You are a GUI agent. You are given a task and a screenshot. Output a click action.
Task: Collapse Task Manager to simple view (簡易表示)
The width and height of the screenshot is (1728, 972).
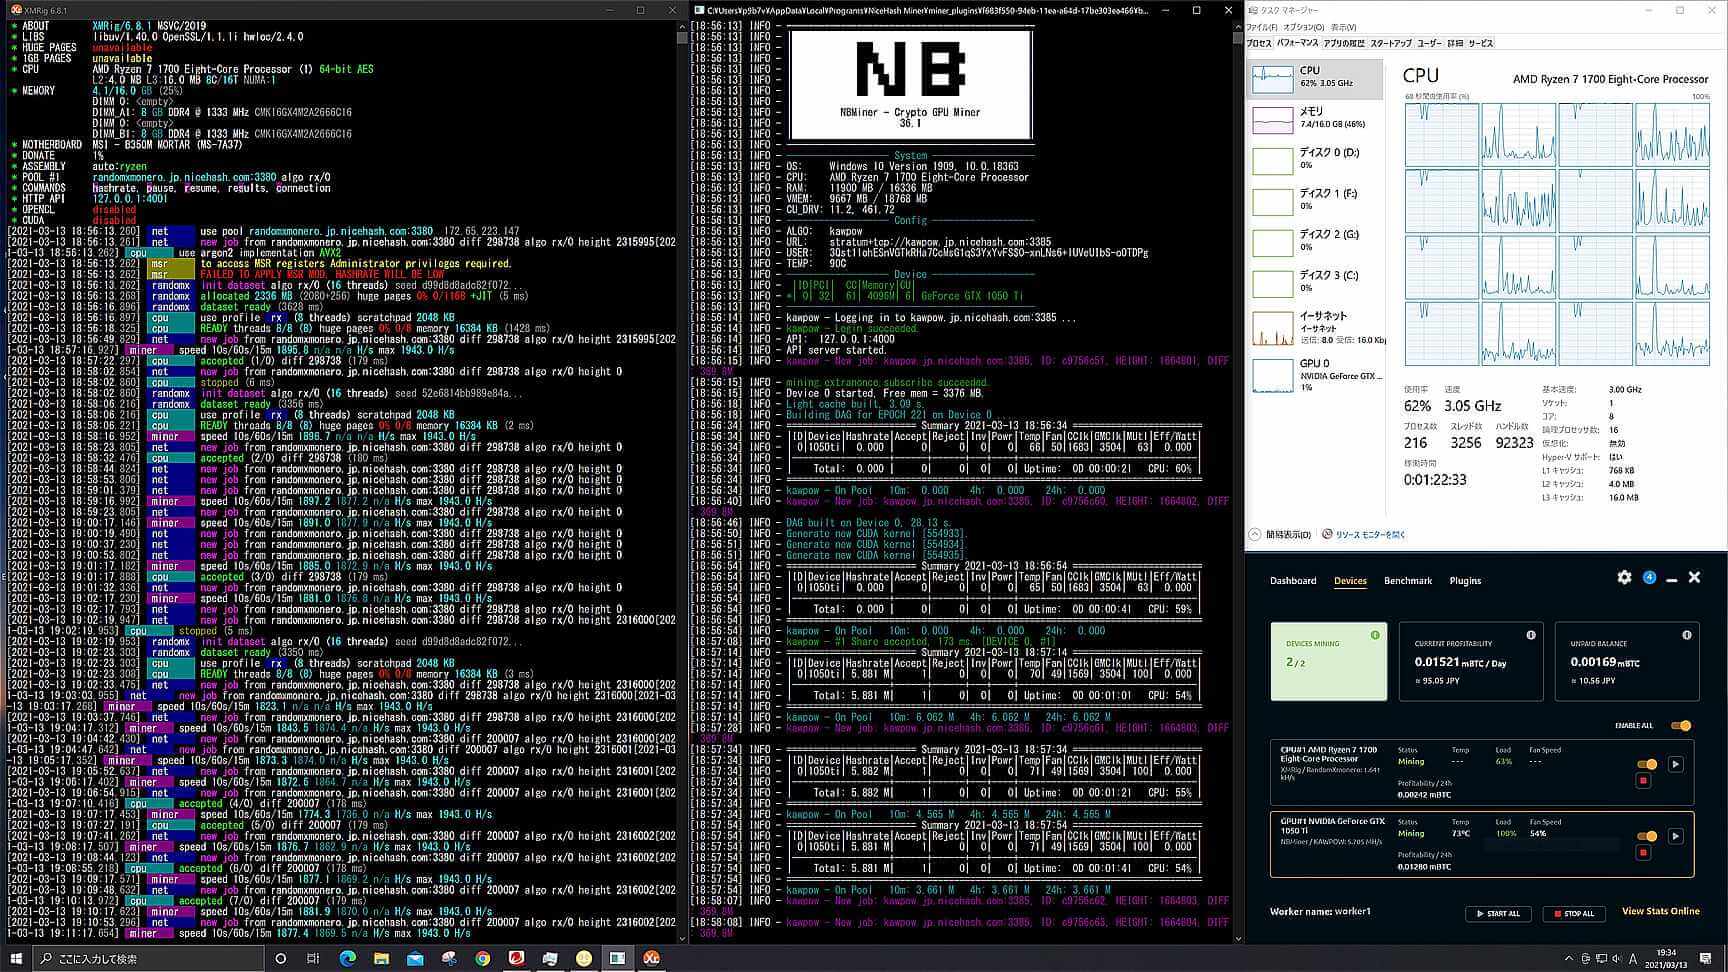(x=1282, y=535)
